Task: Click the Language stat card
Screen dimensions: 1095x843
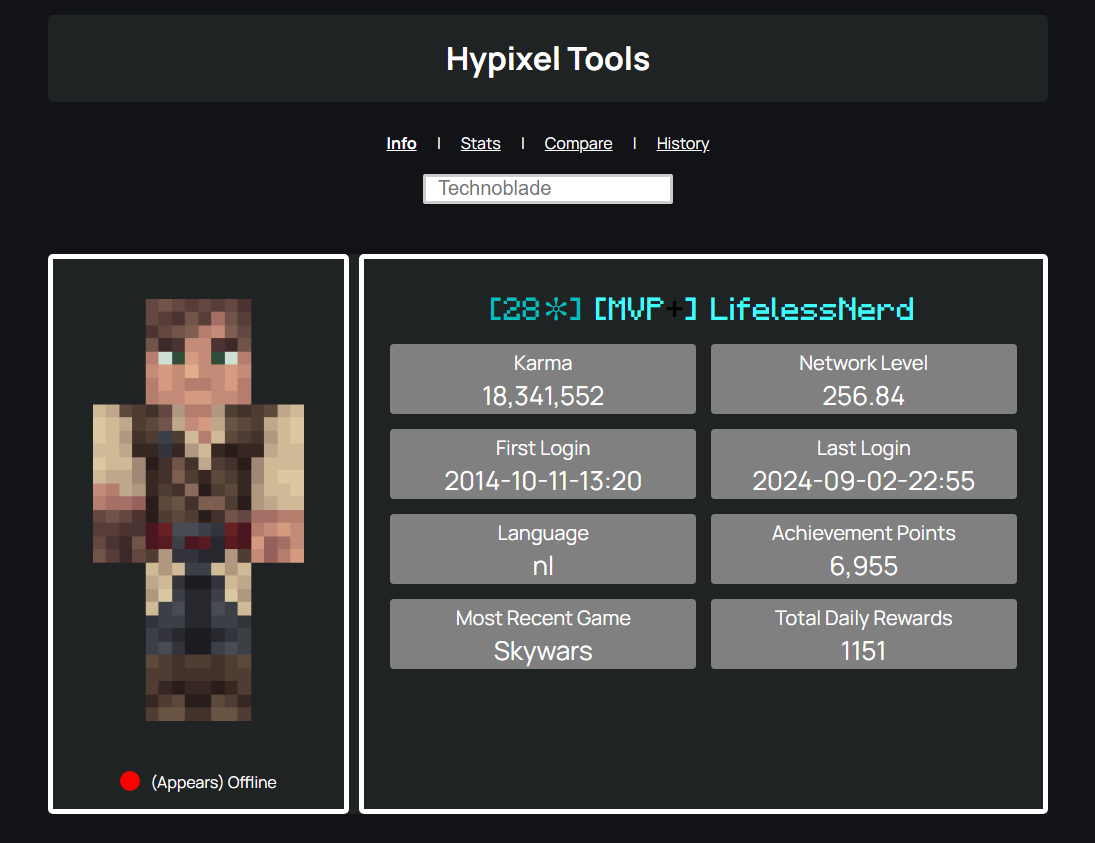Action: click(543, 549)
